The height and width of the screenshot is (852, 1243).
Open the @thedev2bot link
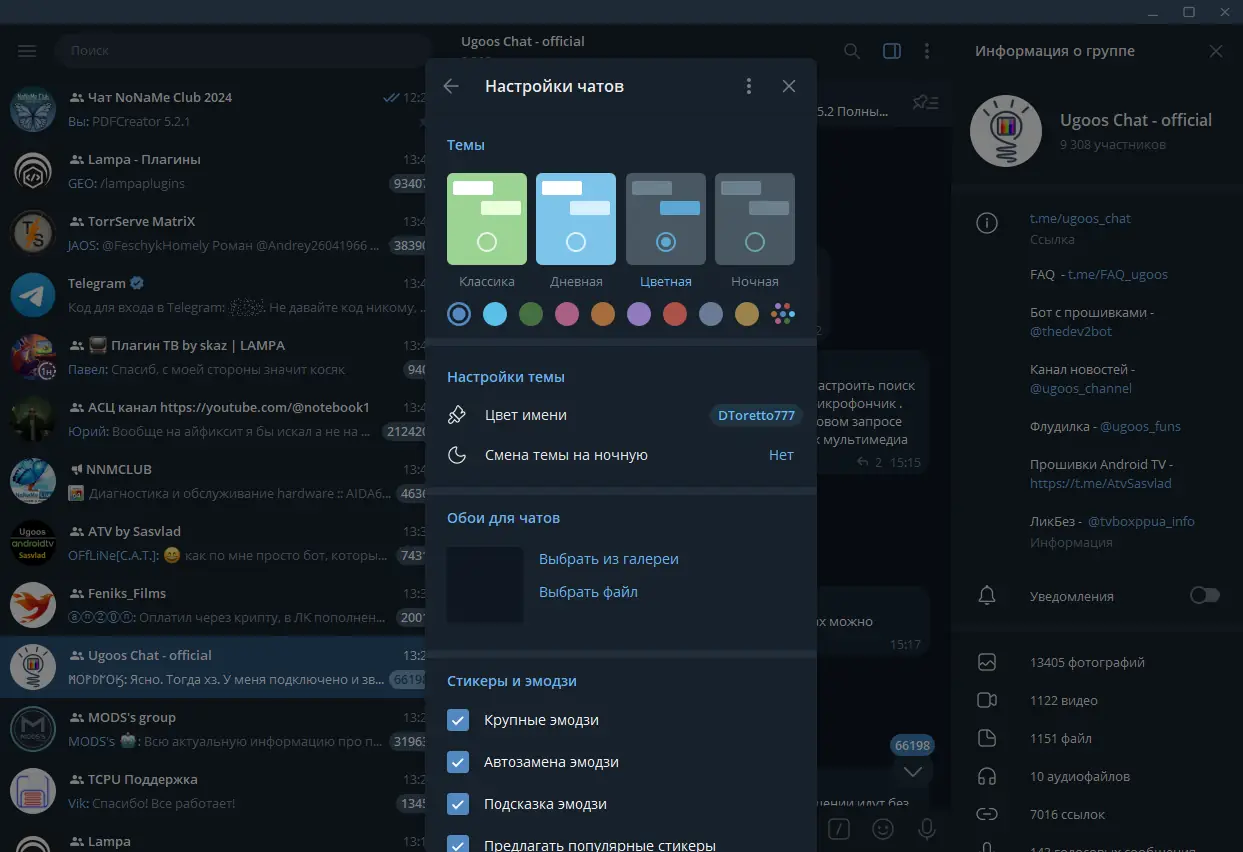click(x=1071, y=331)
